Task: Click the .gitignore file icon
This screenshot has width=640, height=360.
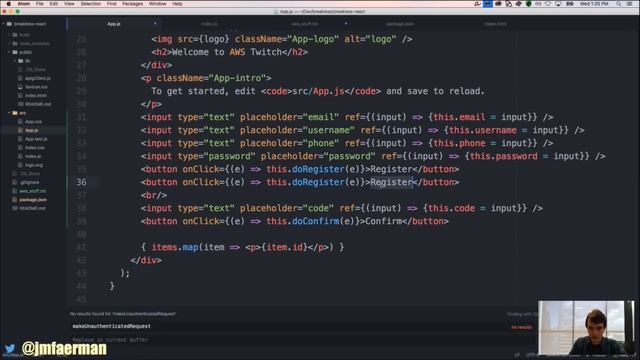Action: 15,182
